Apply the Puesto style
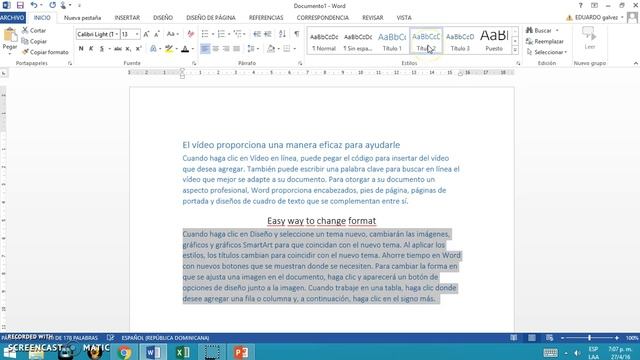Screen dimensions: 640x360 494,41
